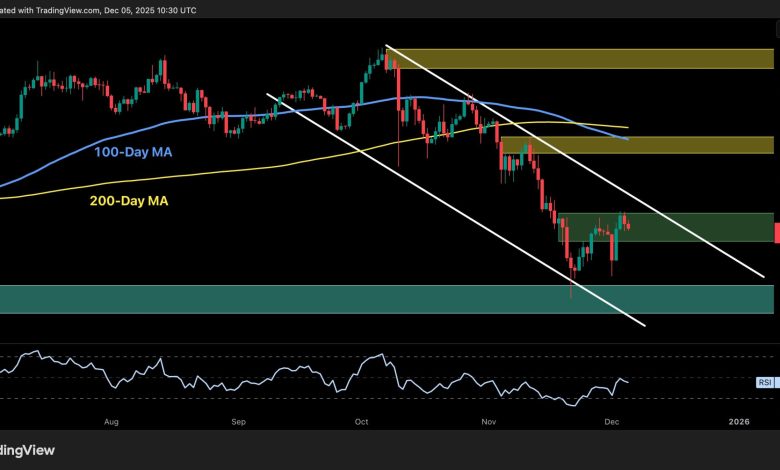Click the 2026 label on time axis
Image resolution: width=780 pixels, height=470 pixels.
(x=739, y=423)
